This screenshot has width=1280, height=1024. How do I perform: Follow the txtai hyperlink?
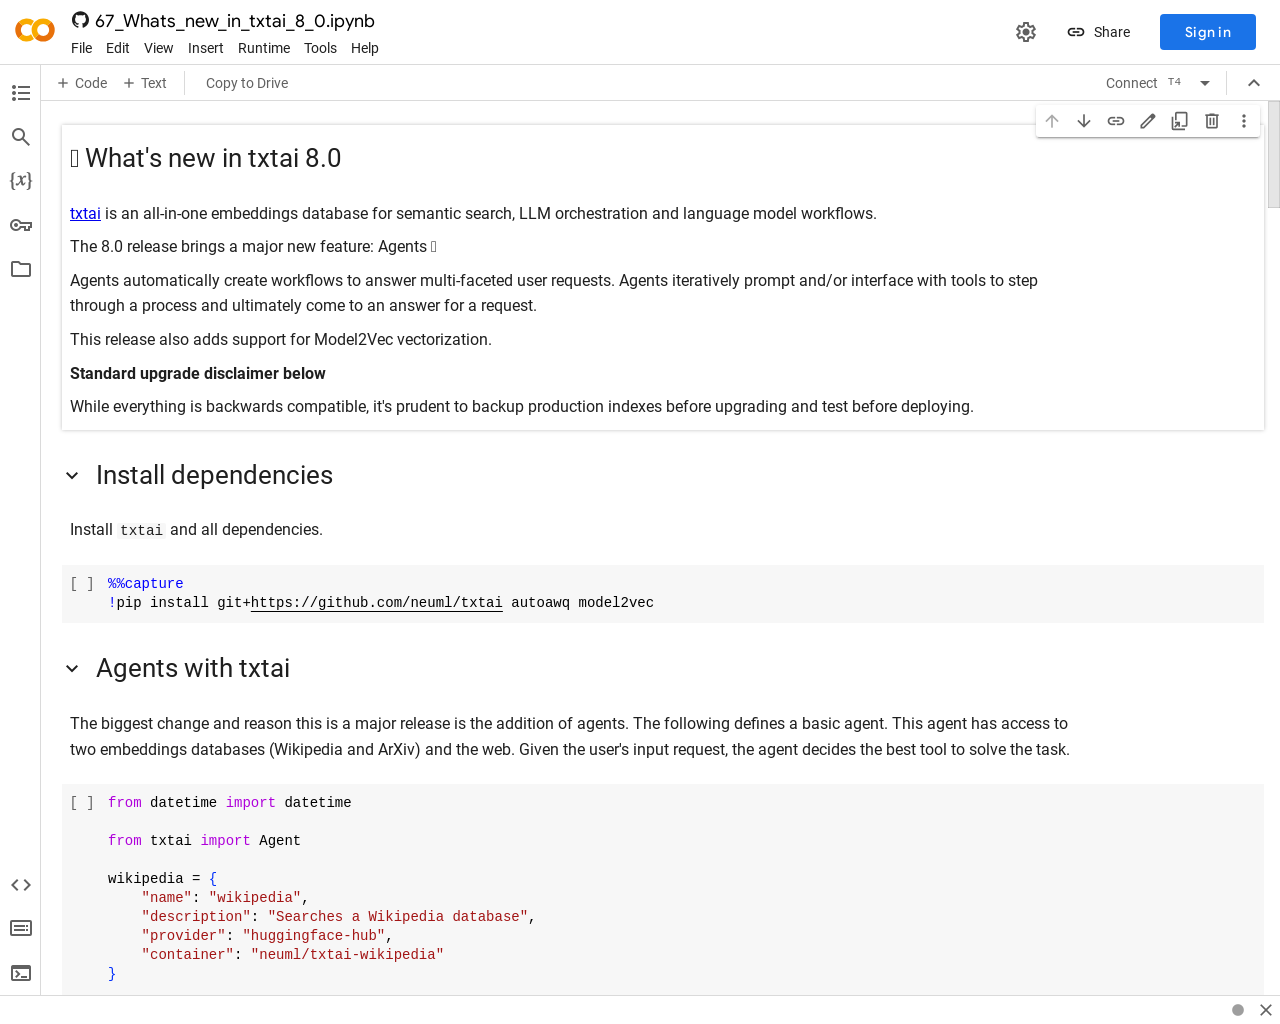click(85, 214)
